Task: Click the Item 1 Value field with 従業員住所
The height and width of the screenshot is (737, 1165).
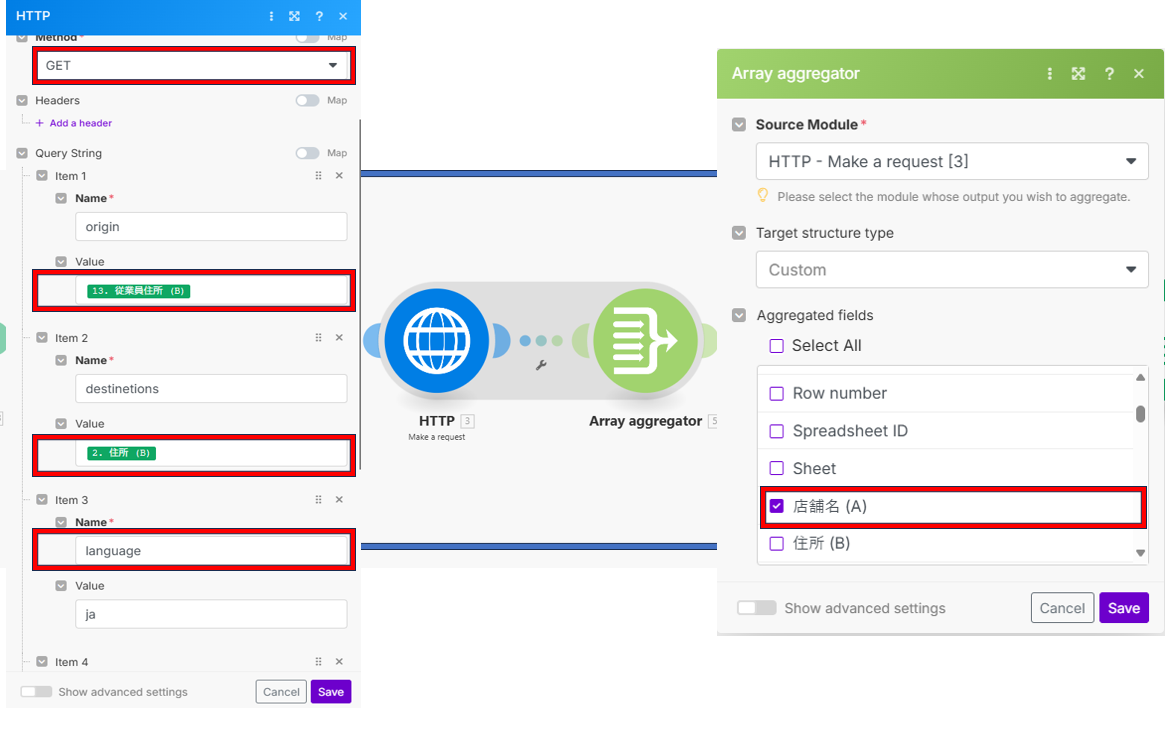Action: pyautogui.click(x=211, y=290)
